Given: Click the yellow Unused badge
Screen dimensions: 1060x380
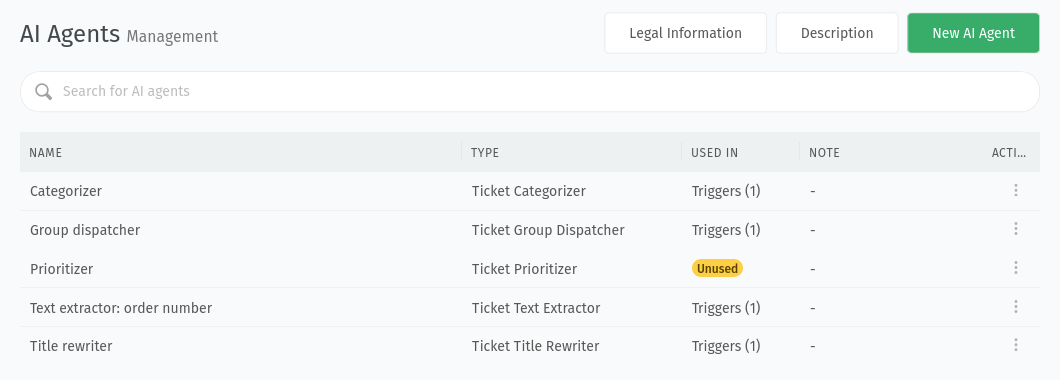Looking at the screenshot, I should 717,268.
